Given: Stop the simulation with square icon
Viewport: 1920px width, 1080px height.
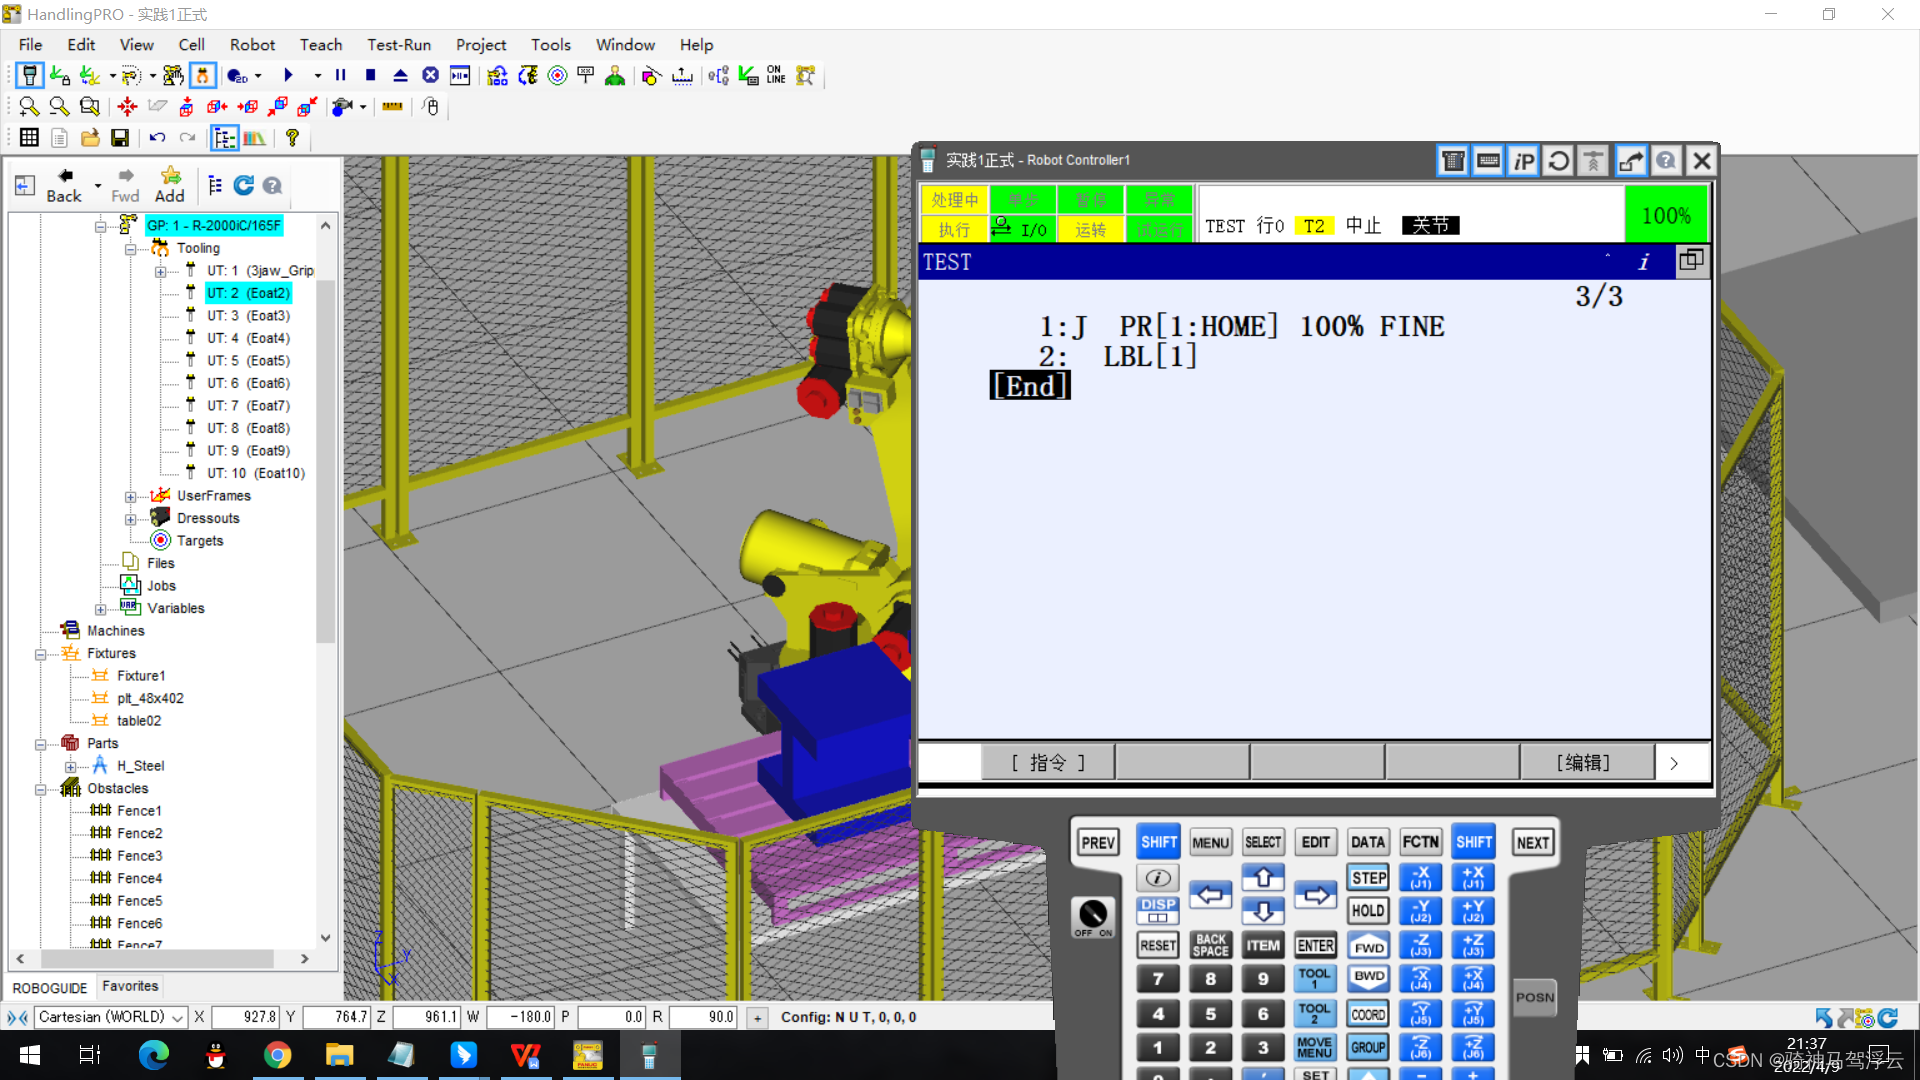Looking at the screenshot, I should 370,76.
